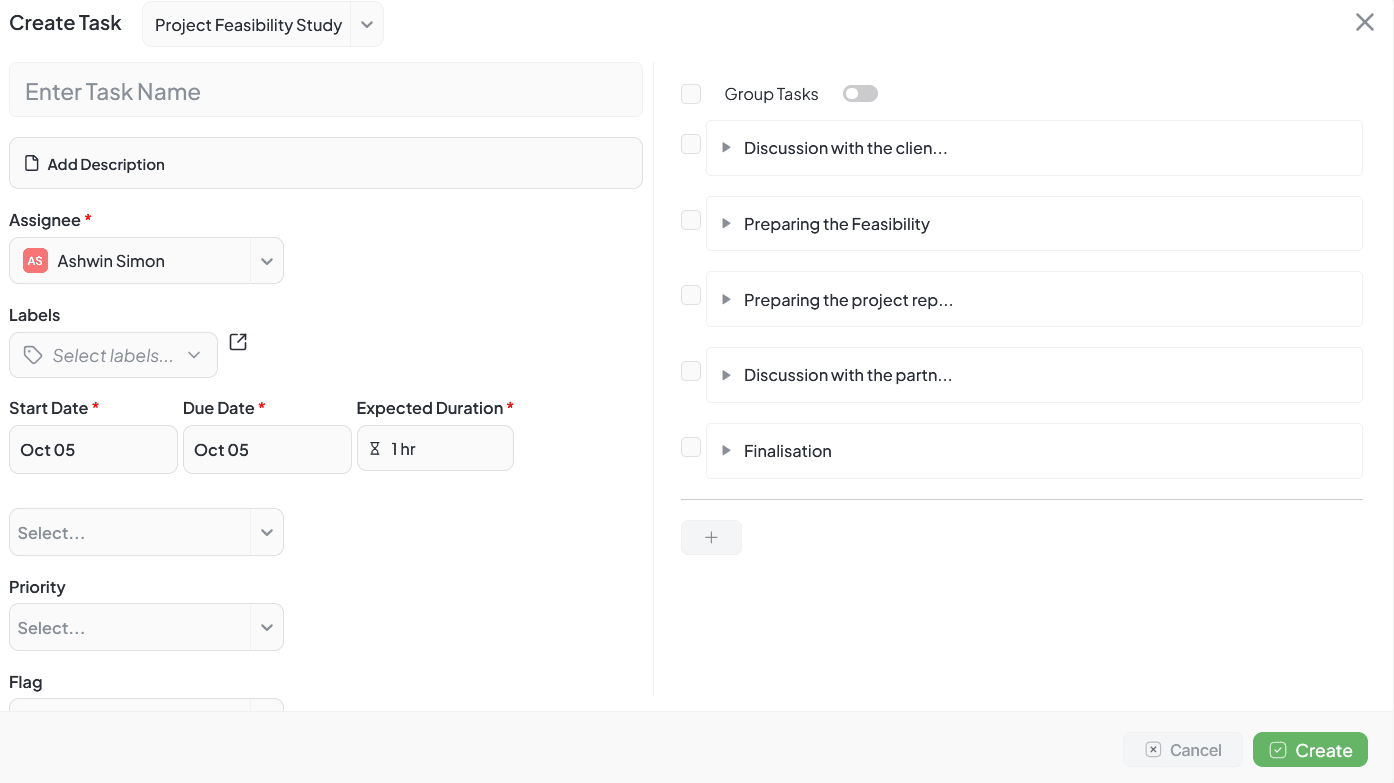Expand the Preparing the Feasibility subtask

point(725,223)
